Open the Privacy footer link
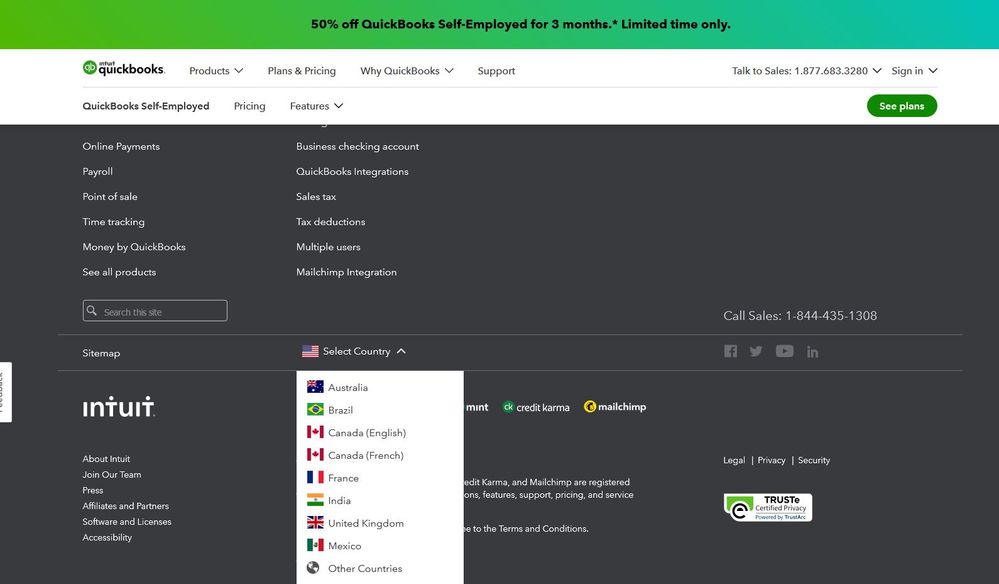The image size is (999, 584). [772, 460]
